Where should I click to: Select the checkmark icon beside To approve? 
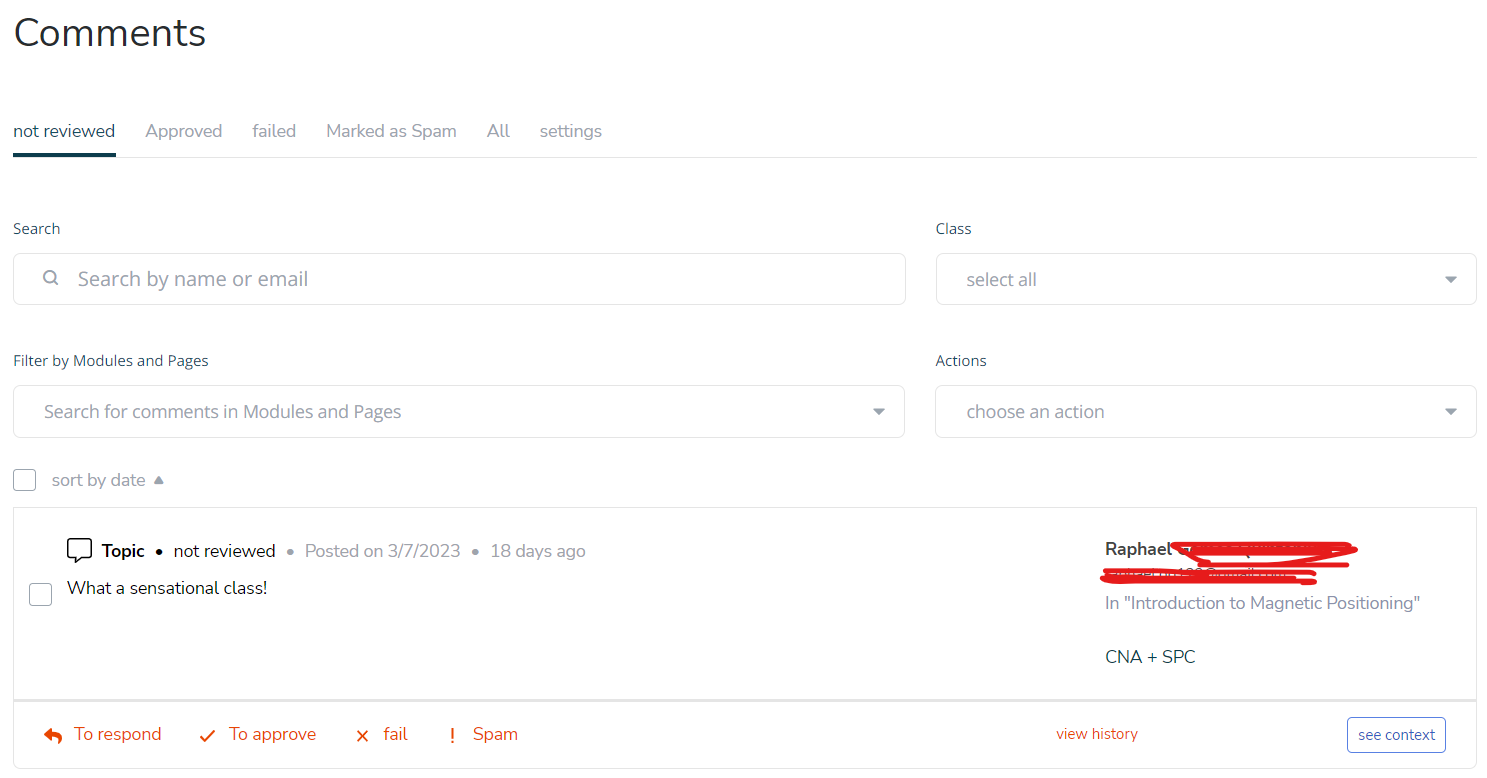point(207,735)
